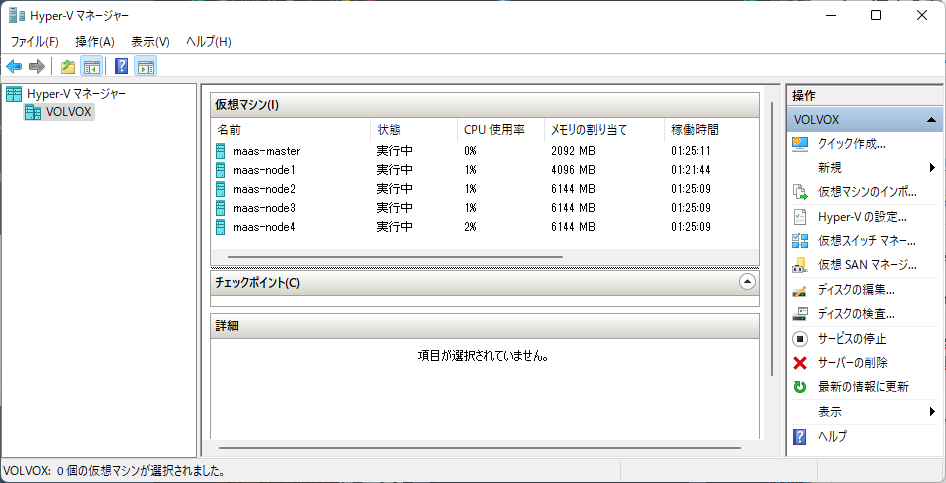This screenshot has height=483, width=946.
Task: Click the Hyper-V マネージャー root tree icon
Action: pos(14,94)
